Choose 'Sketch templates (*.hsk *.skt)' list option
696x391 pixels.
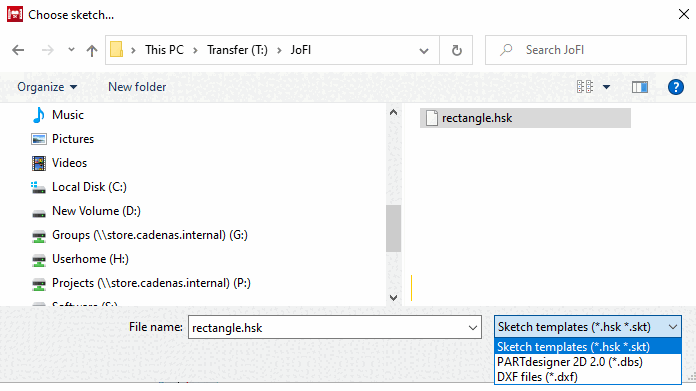[588, 347]
